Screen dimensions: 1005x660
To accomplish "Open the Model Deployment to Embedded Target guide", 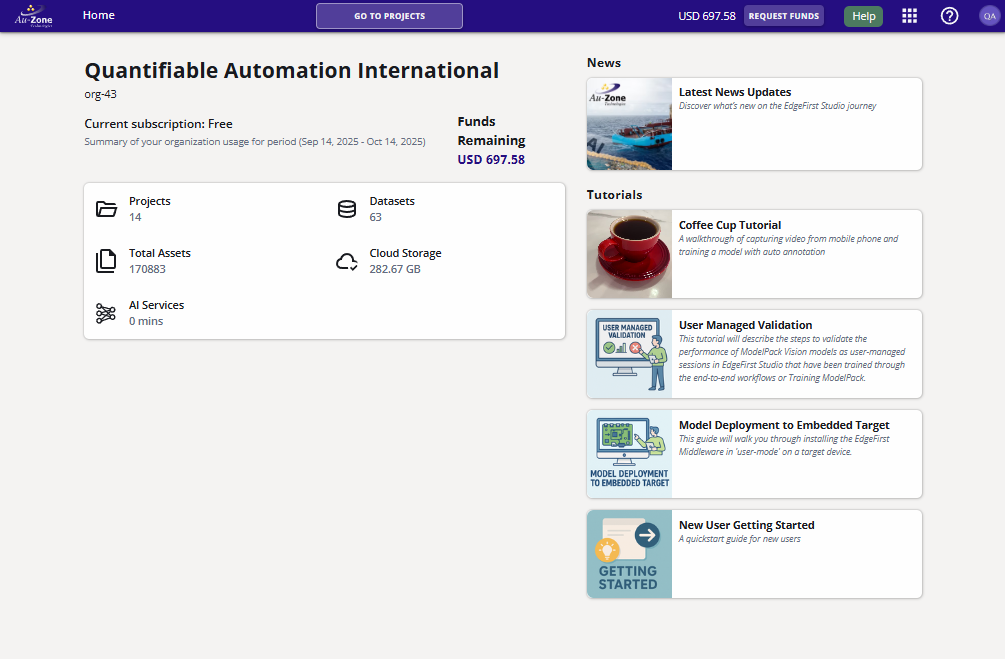I will click(754, 454).
